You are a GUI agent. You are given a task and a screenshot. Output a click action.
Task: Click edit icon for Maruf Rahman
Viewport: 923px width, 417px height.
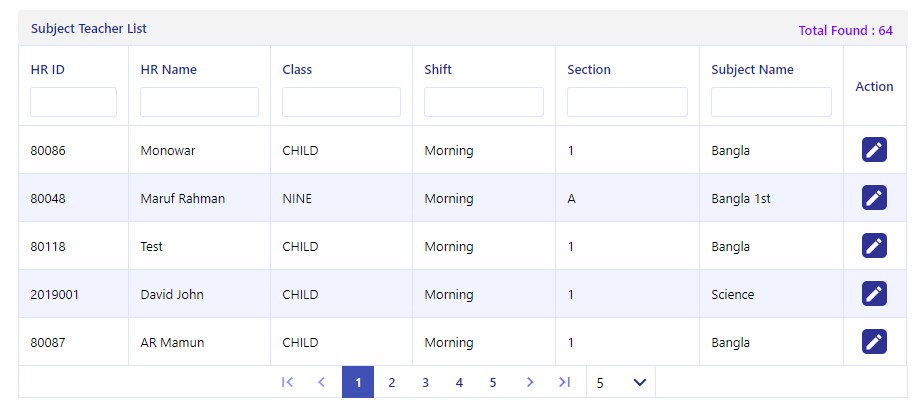pyautogui.click(x=874, y=198)
